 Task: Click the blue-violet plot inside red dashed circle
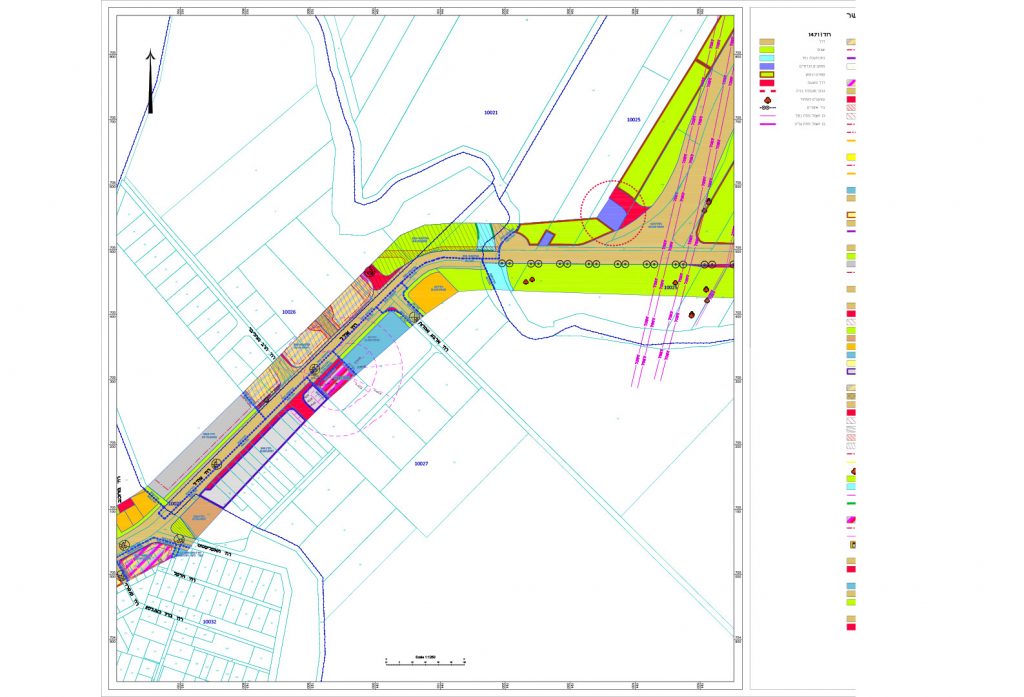point(610,212)
